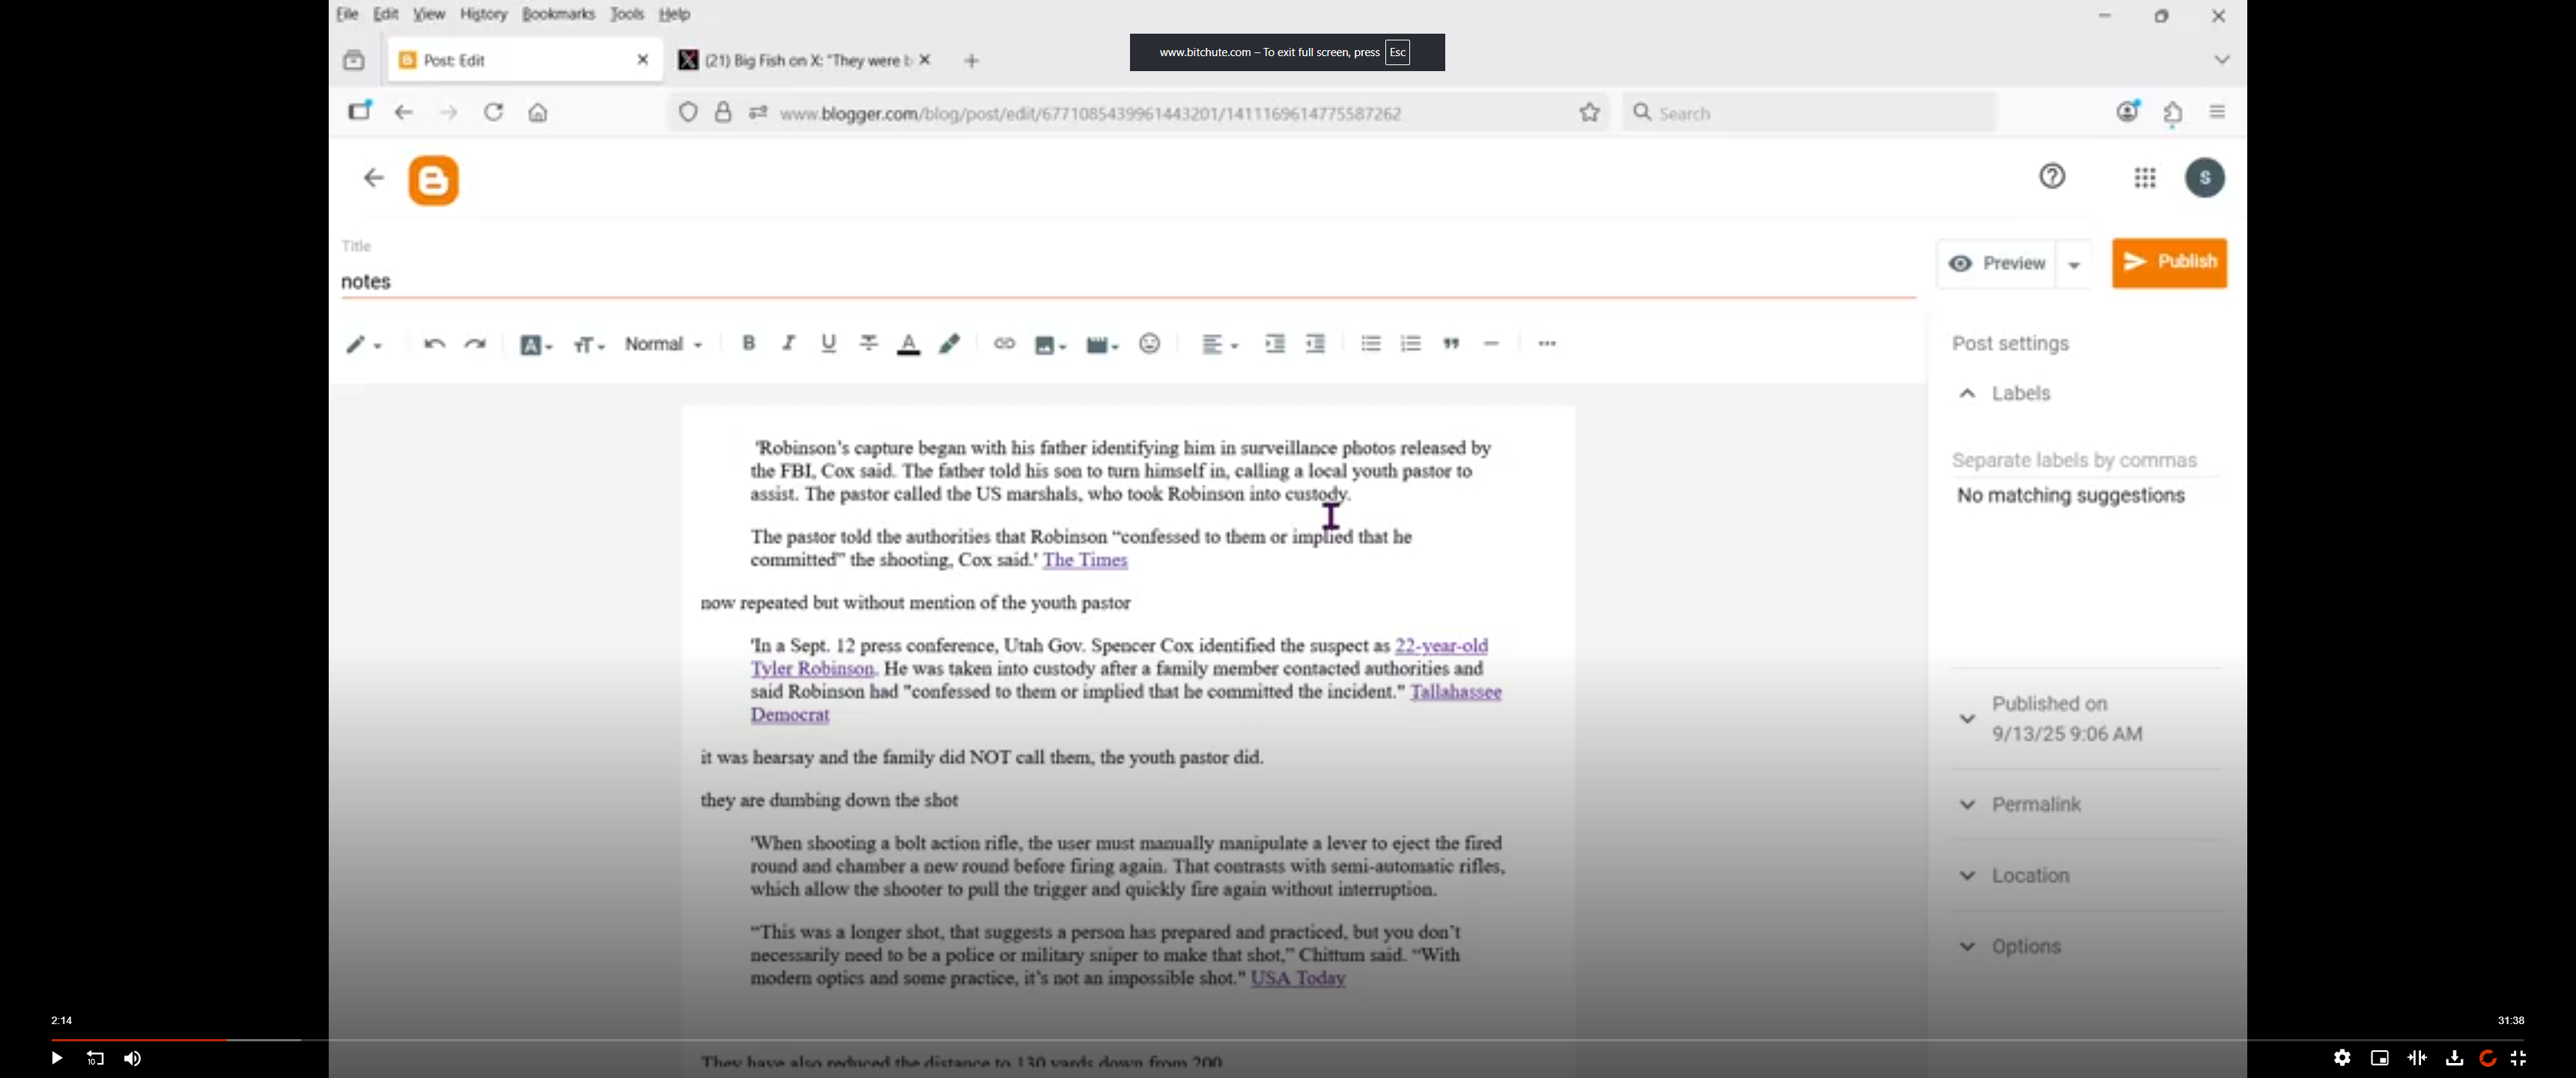Toggle numbered list
Viewport: 2576px width, 1078px height.
pos(1410,343)
